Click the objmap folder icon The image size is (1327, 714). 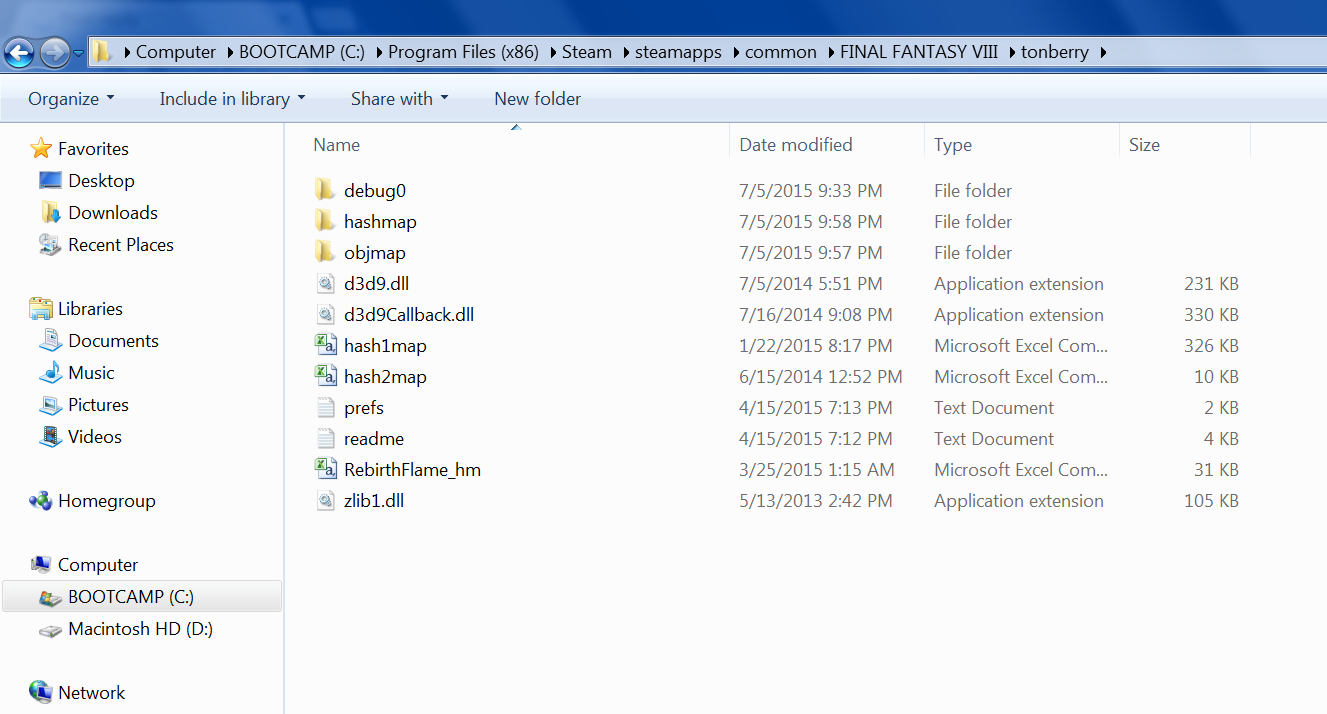coord(325,252)
